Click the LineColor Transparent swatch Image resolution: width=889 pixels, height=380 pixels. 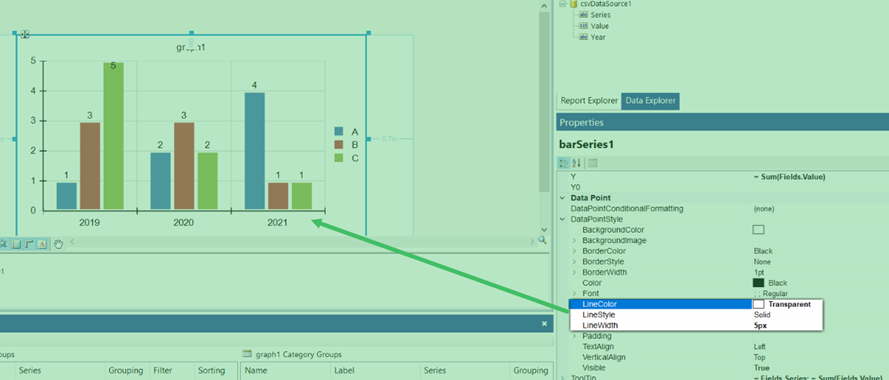[x=759, y=304]
